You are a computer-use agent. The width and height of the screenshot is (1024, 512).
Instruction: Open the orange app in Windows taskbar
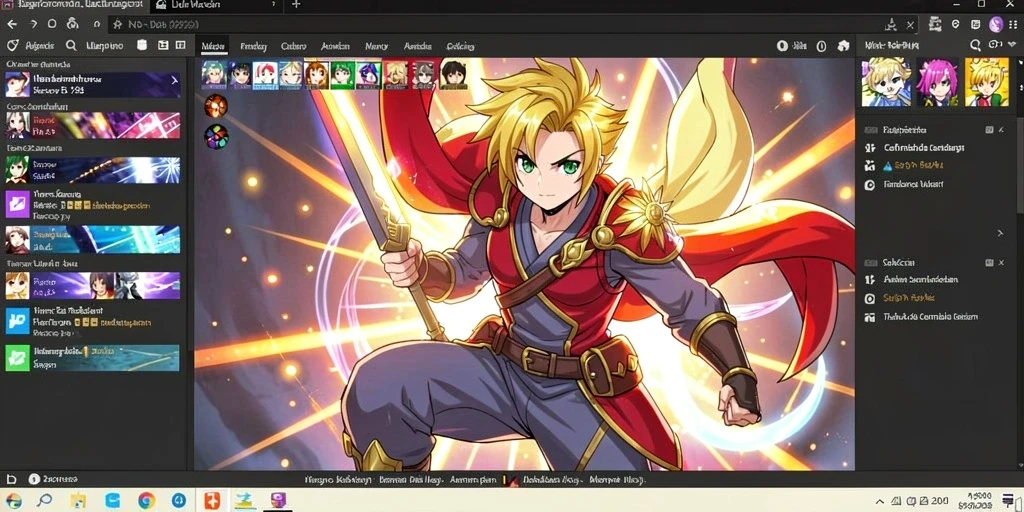[212, 501]
